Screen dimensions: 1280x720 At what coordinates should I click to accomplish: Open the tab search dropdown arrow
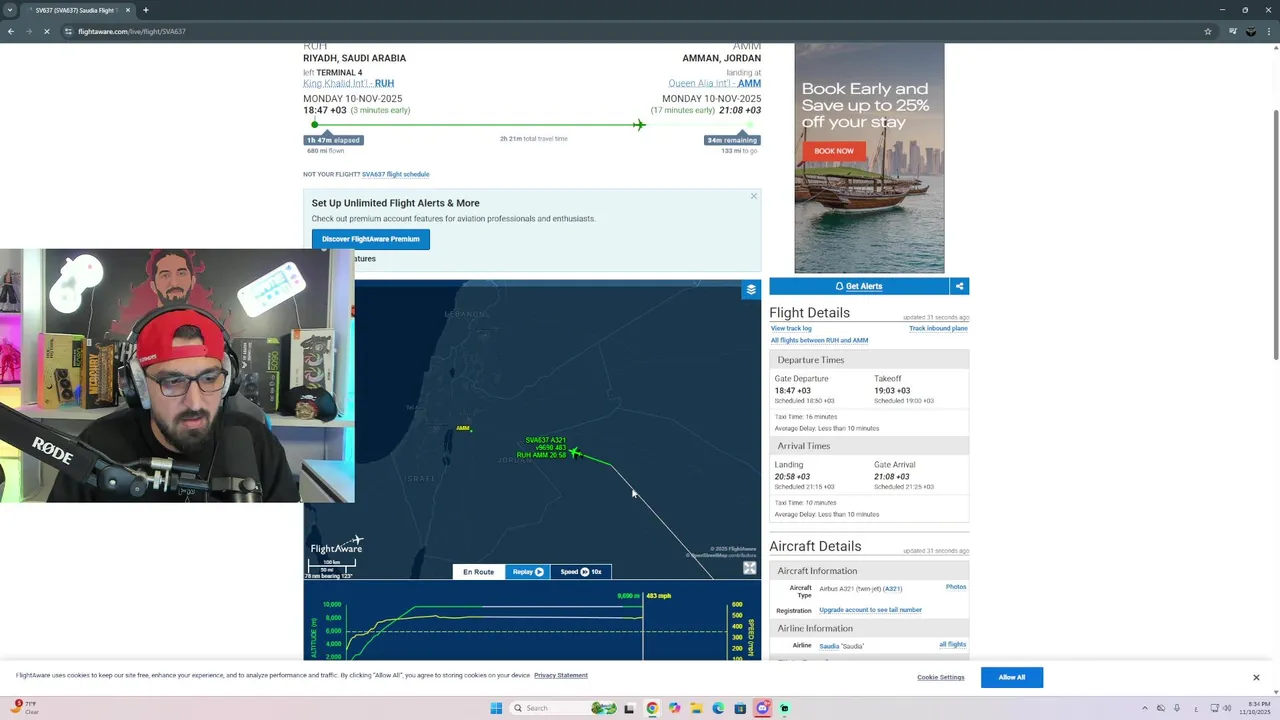10,10
